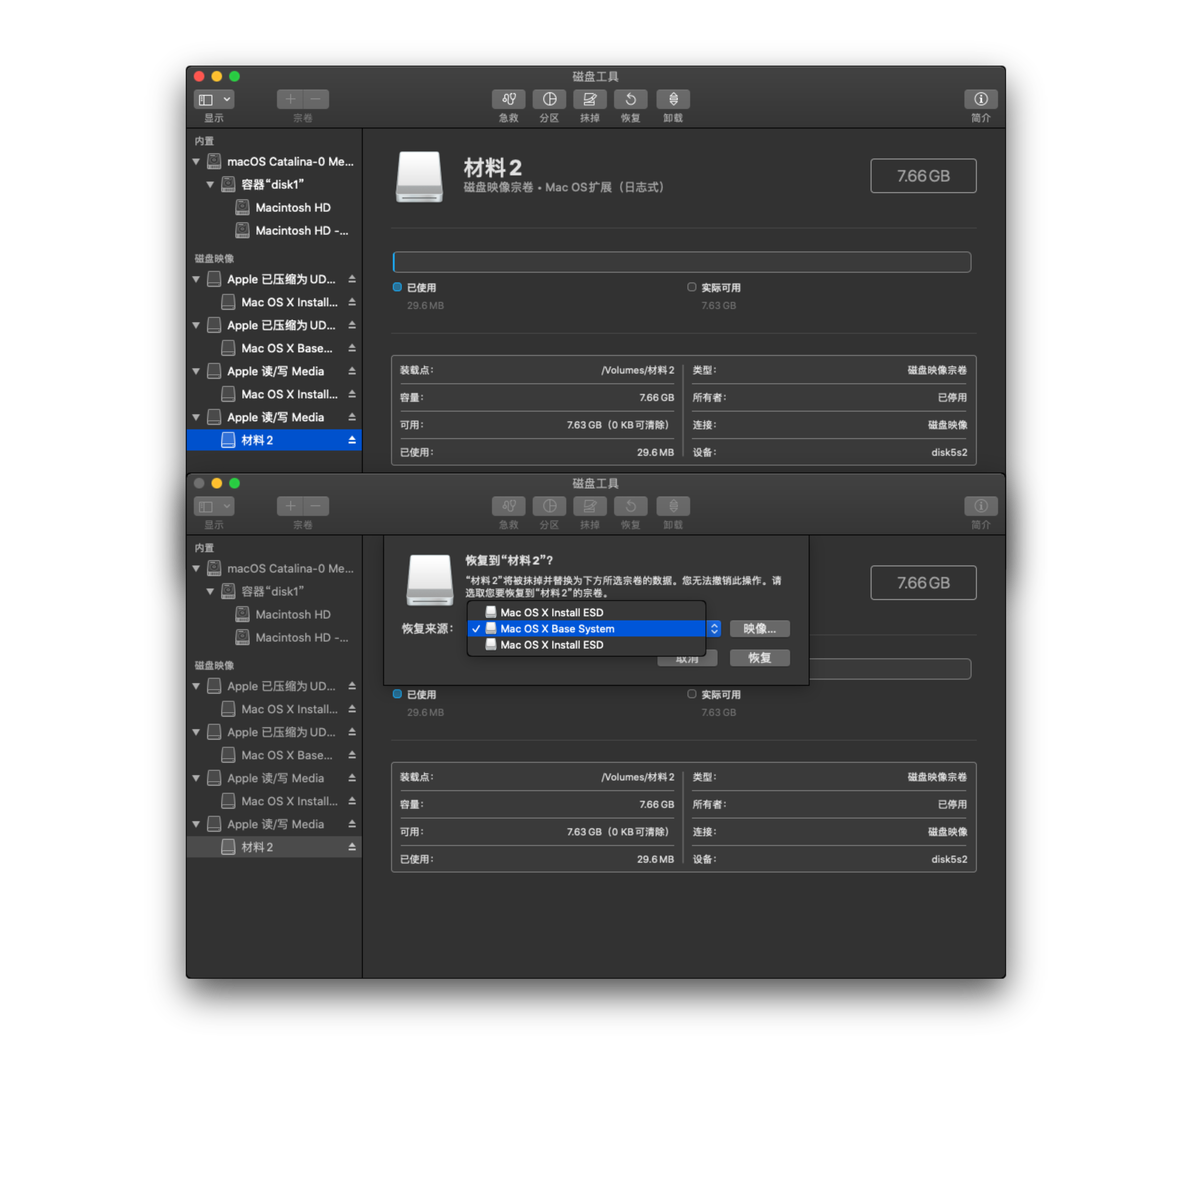
Task: Select Macintosh HD in bottom window sidebar
Action: (274, 614)
